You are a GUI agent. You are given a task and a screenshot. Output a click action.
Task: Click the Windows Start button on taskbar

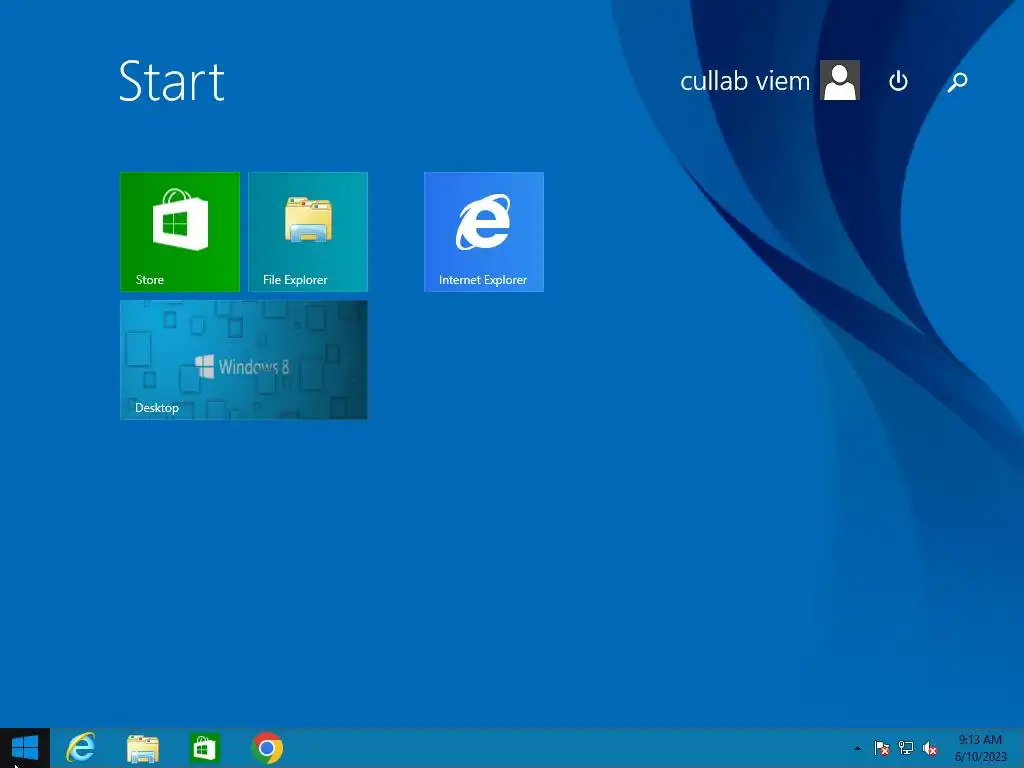pos(25,748)
